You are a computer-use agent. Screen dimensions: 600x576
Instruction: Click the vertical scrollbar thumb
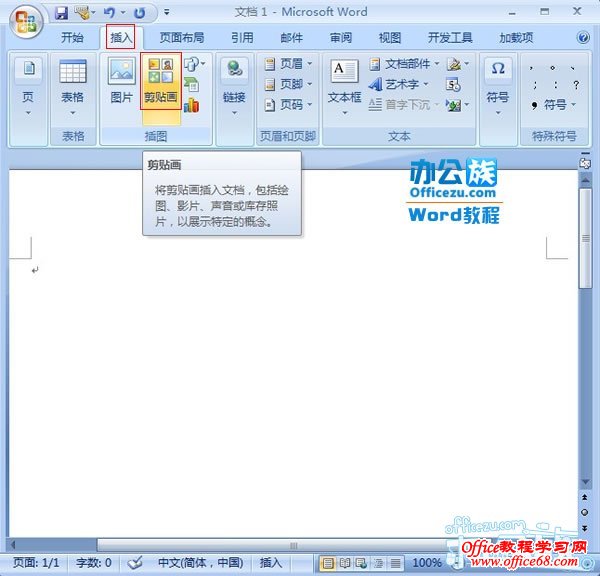pyautogui.click(x=585, y=238)
